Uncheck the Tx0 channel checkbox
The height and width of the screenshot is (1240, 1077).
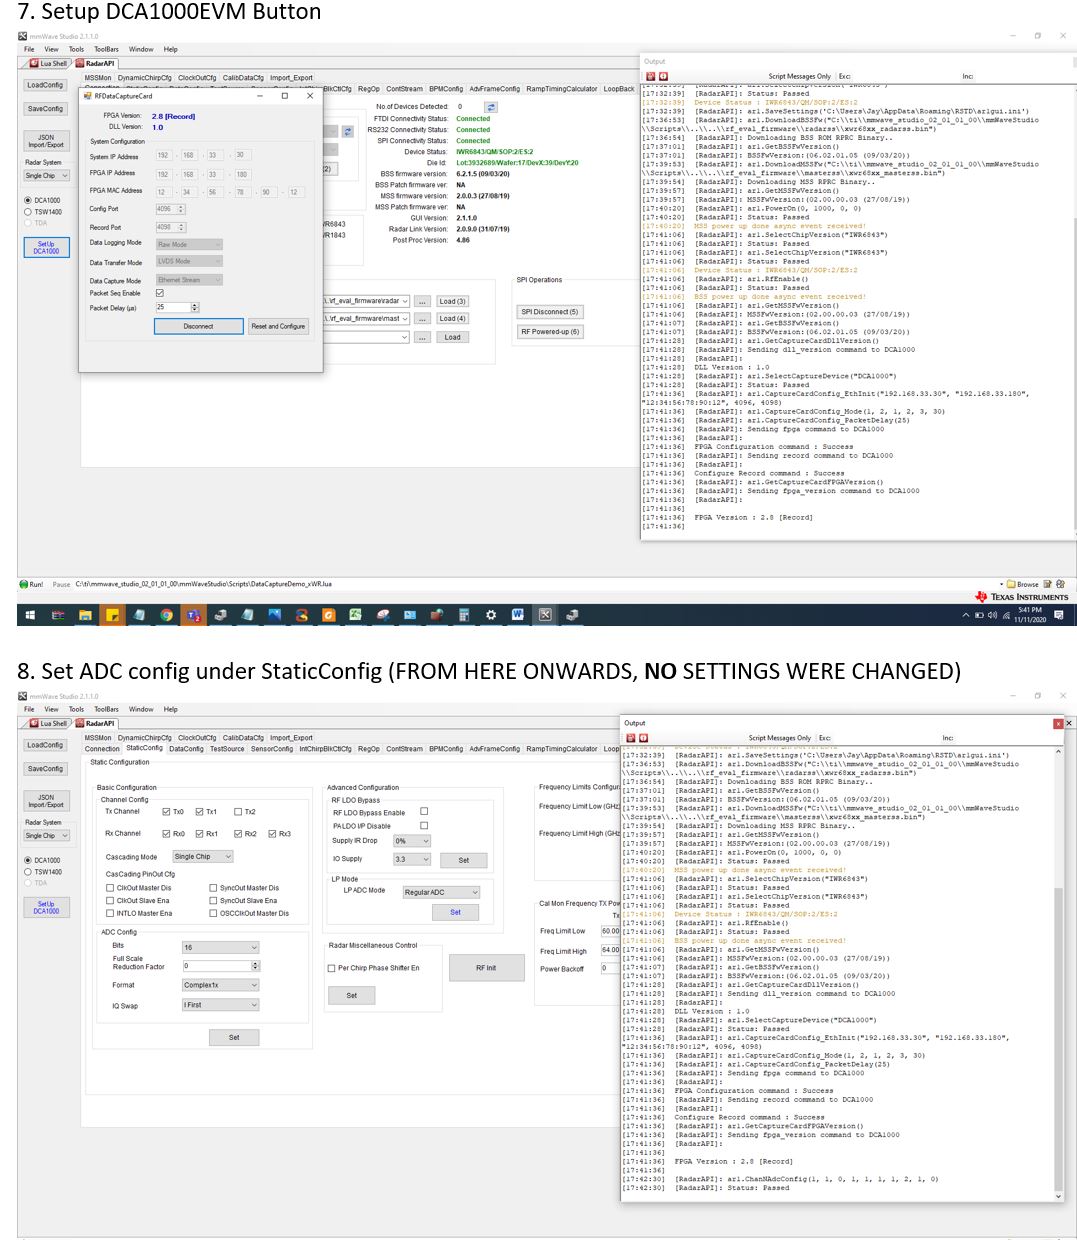167,812
